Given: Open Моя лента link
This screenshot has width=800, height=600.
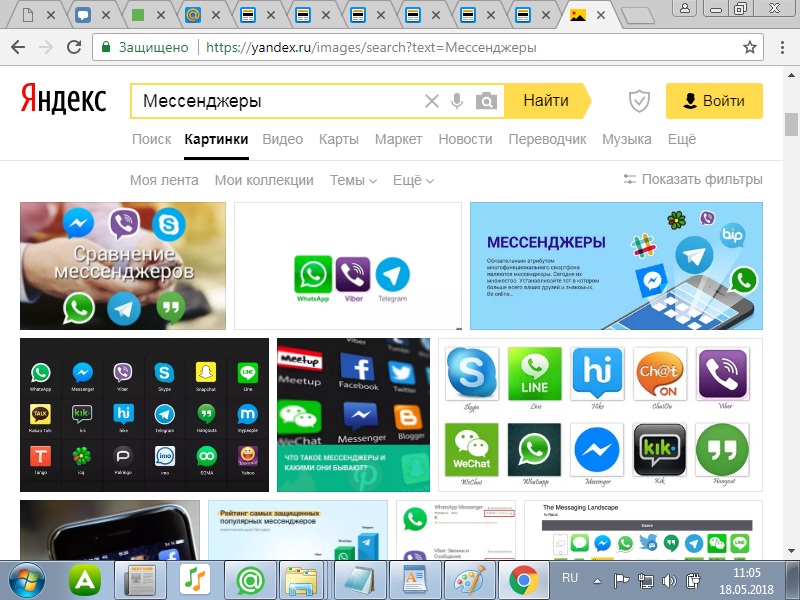Looking at the screenshot, I should (x=164, y=180).
